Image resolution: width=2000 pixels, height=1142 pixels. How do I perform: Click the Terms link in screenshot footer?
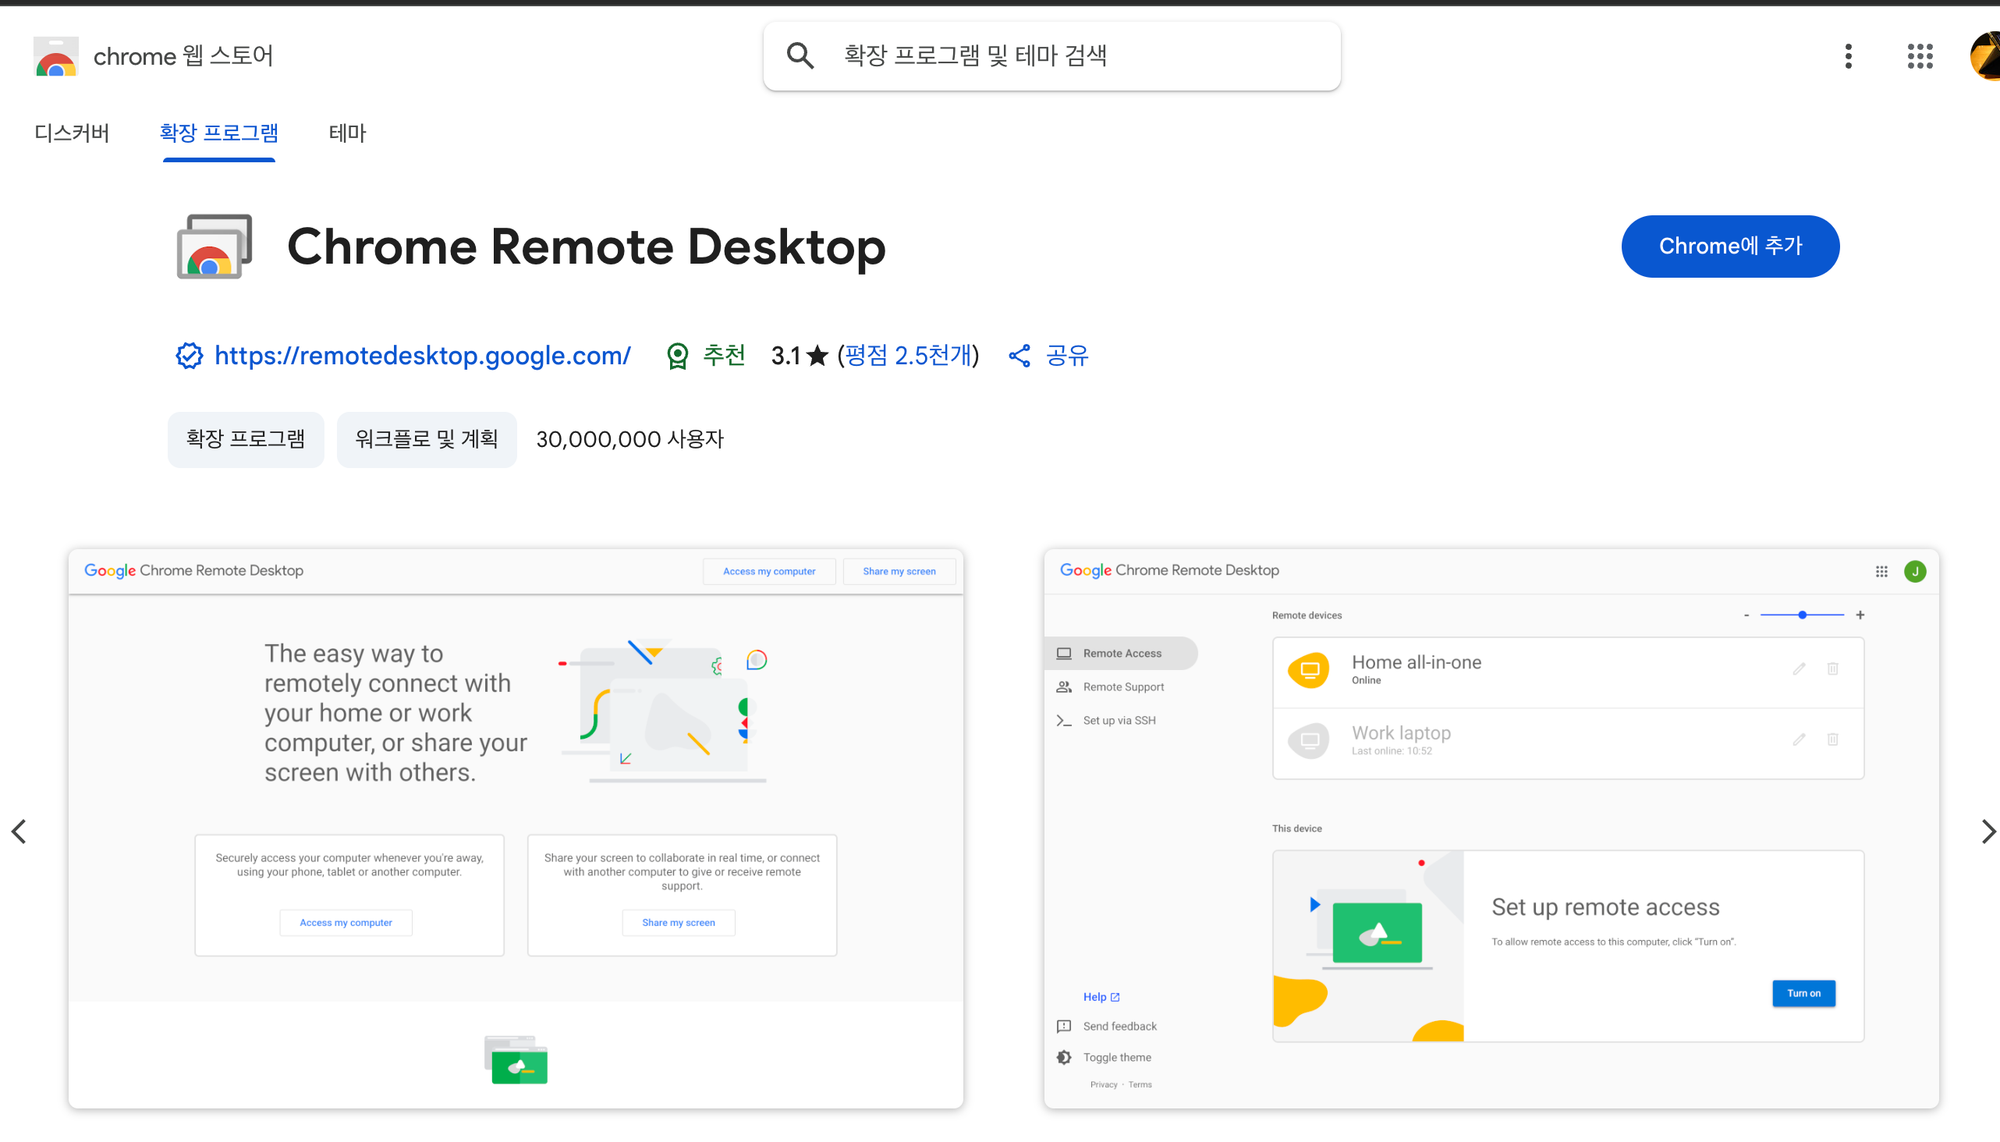pos(1140,1085)
